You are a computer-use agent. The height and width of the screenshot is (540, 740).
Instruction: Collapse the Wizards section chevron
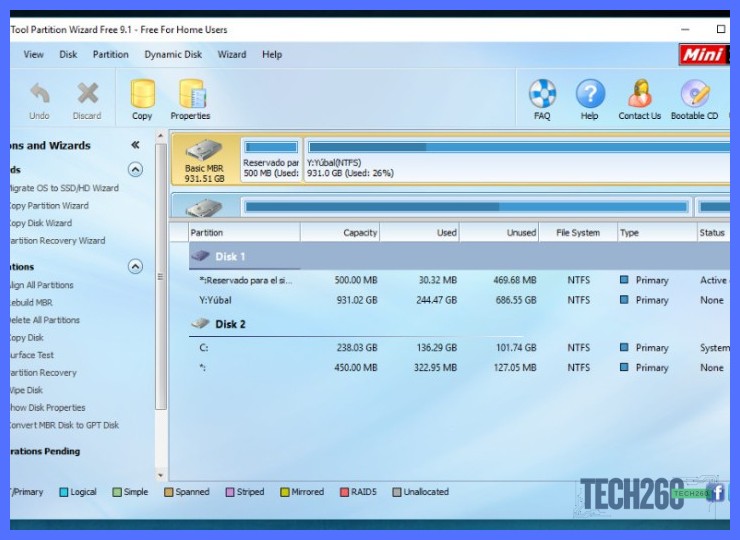[135, 169]
